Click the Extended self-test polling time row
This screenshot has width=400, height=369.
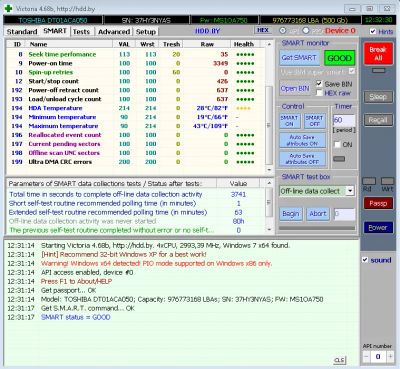pos(136,212)
